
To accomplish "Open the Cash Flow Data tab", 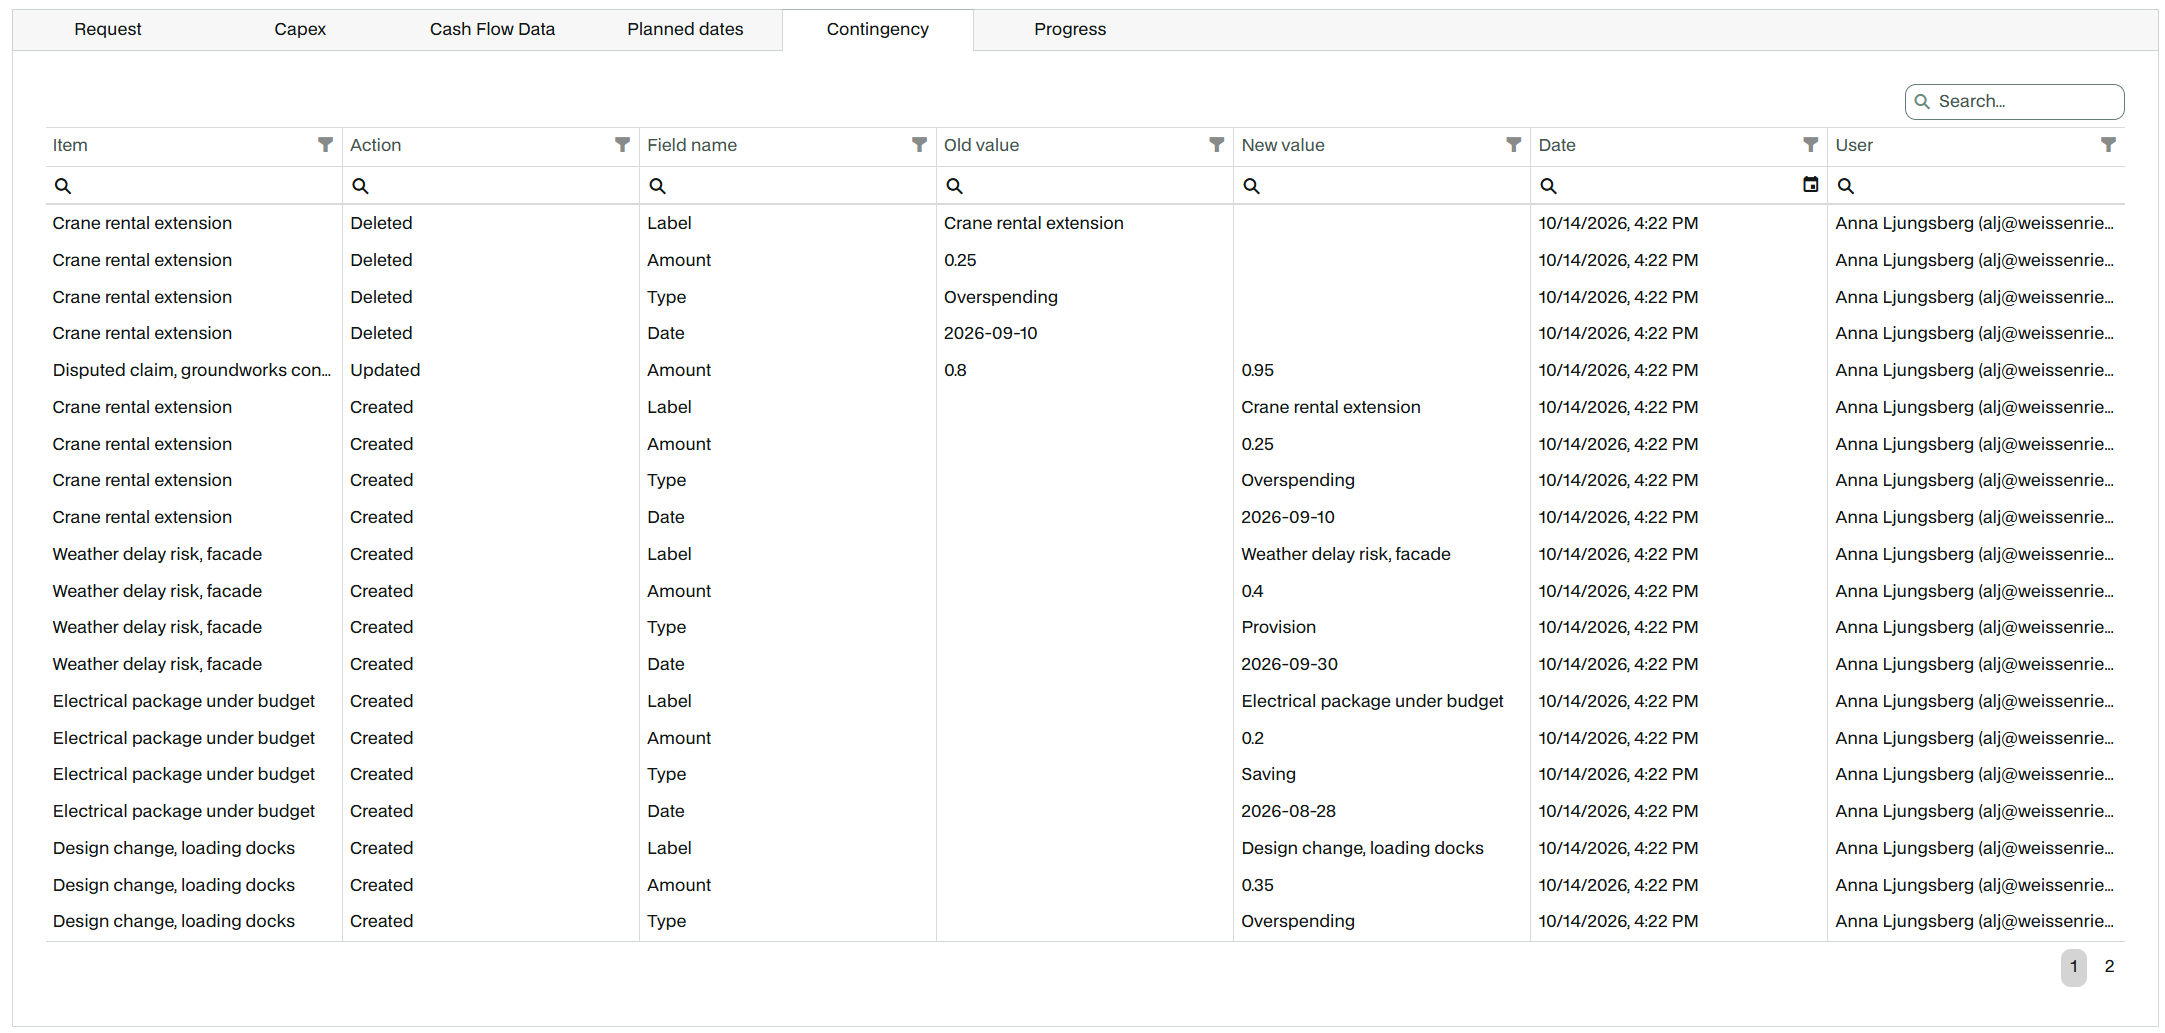I will click(x=492, y=30).
